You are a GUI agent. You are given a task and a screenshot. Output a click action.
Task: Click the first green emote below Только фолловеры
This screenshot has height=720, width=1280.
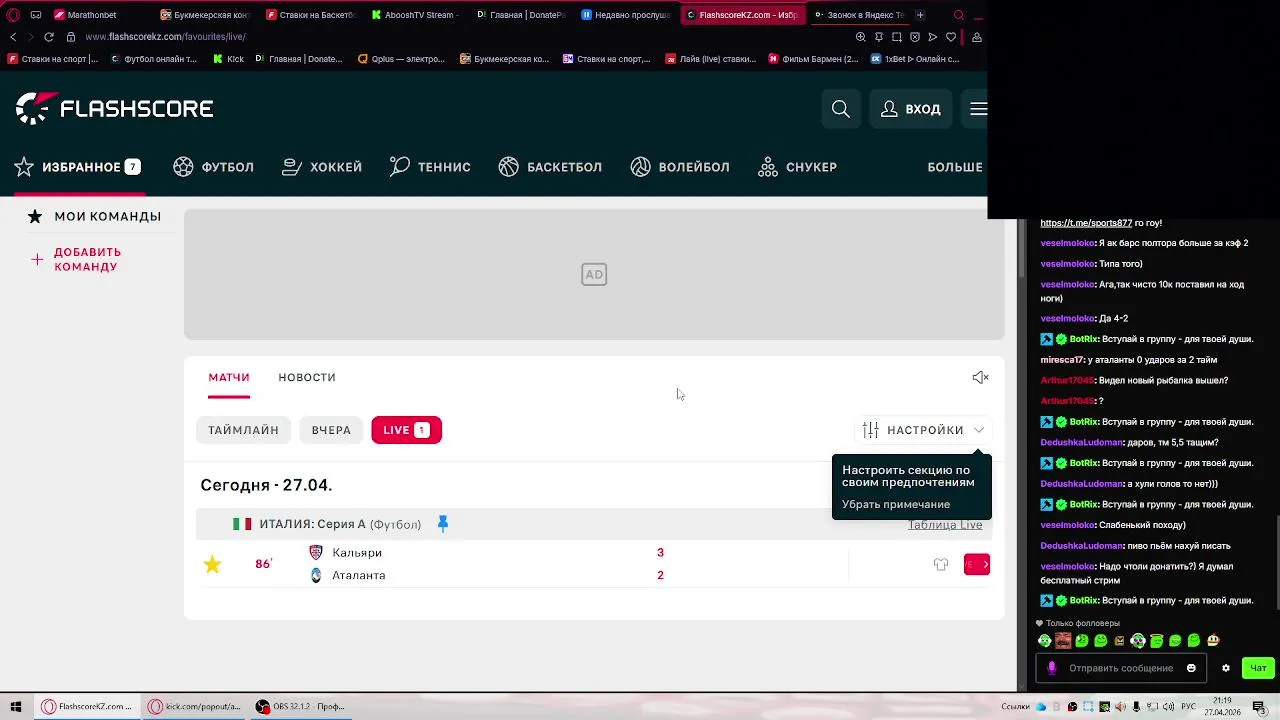1045,640
